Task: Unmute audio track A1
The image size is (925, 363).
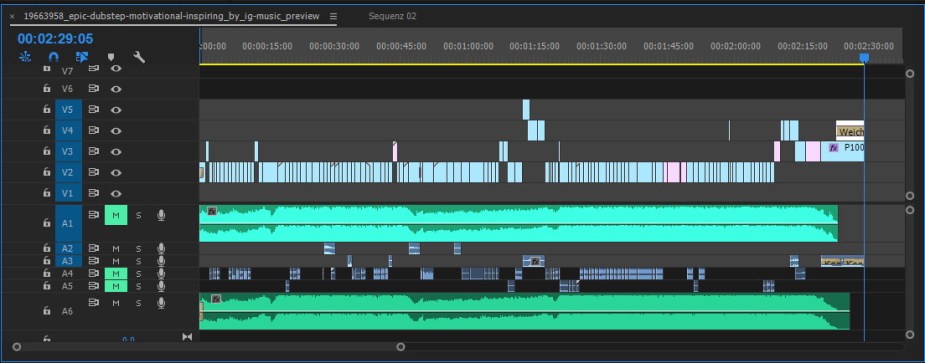Action: pyautogui.click(x=116, y=215)
